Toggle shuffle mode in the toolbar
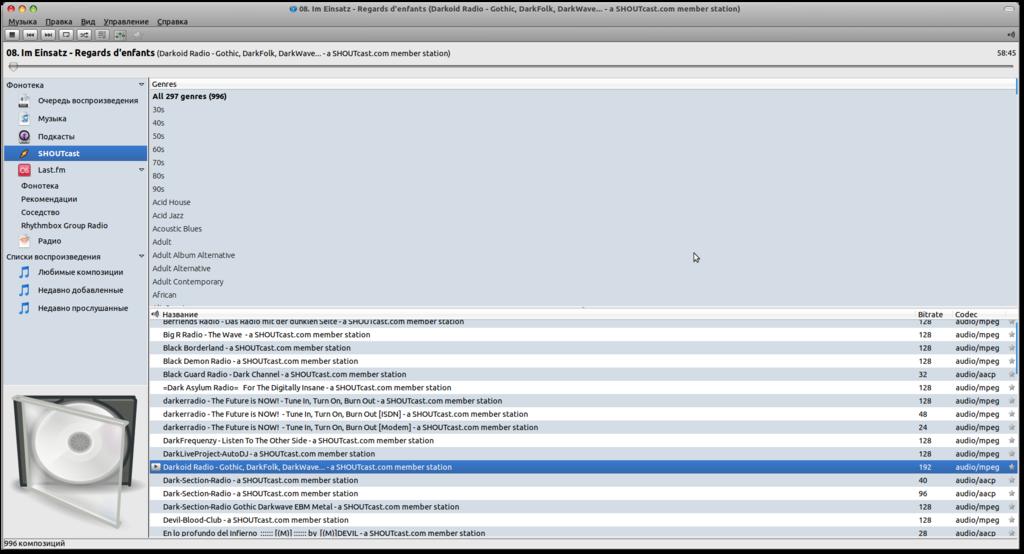Screen dimensions: 1024x554 [x=84, y=35]
